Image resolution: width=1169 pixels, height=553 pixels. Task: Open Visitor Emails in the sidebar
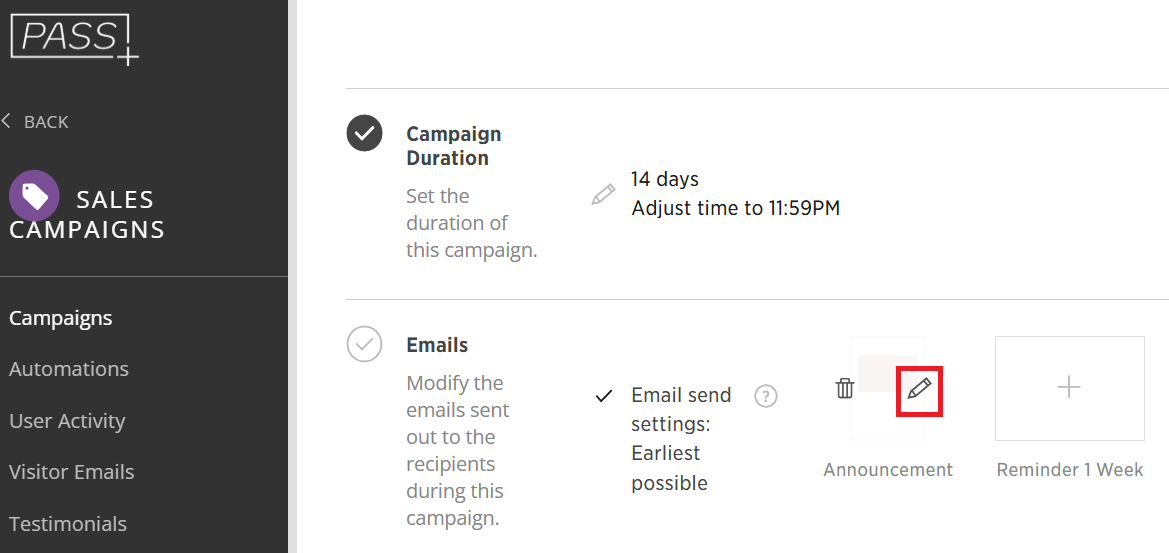(72, 472)
